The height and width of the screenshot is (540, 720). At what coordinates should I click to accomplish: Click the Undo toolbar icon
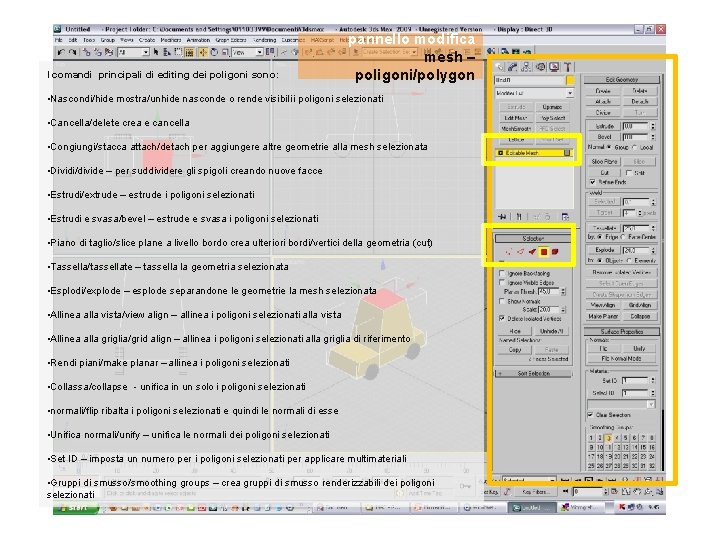62,52
